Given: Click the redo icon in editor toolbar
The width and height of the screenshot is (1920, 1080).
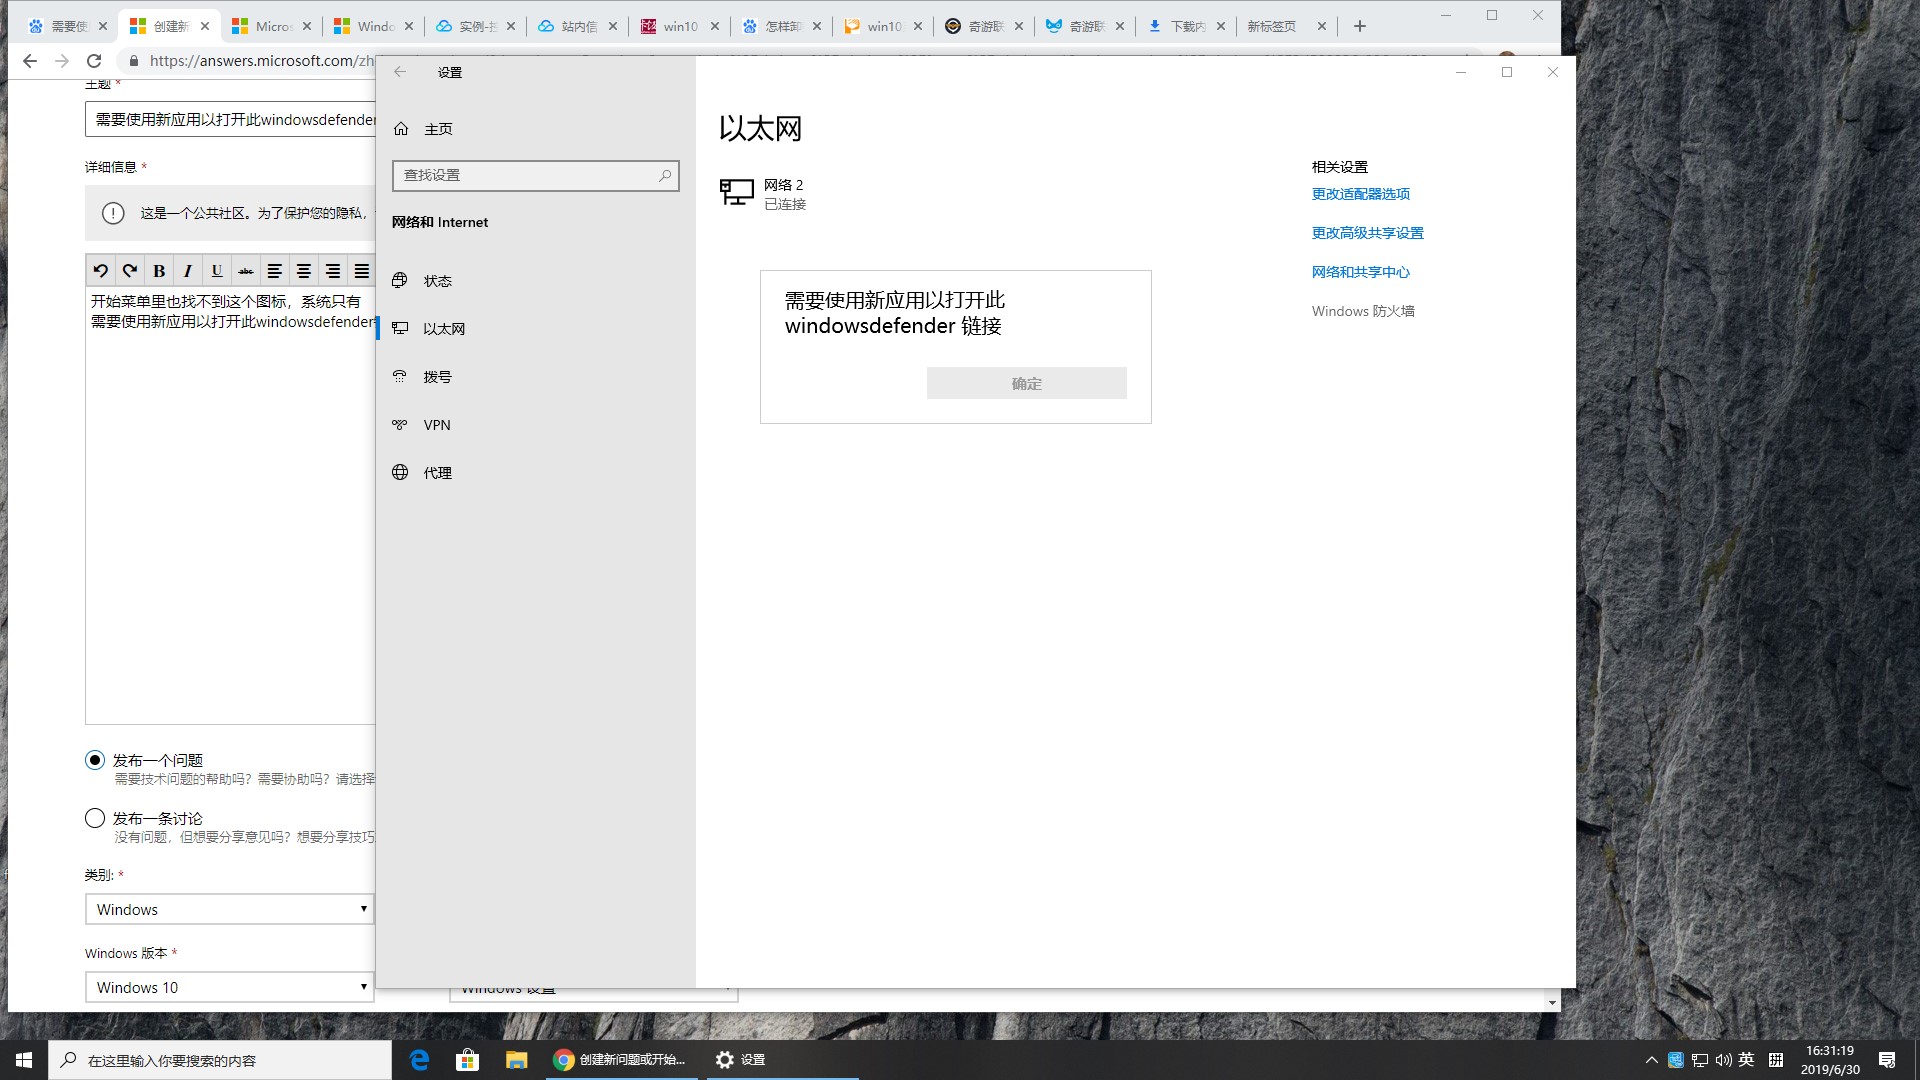Looking at the screenshot, I should pos(130,270).
